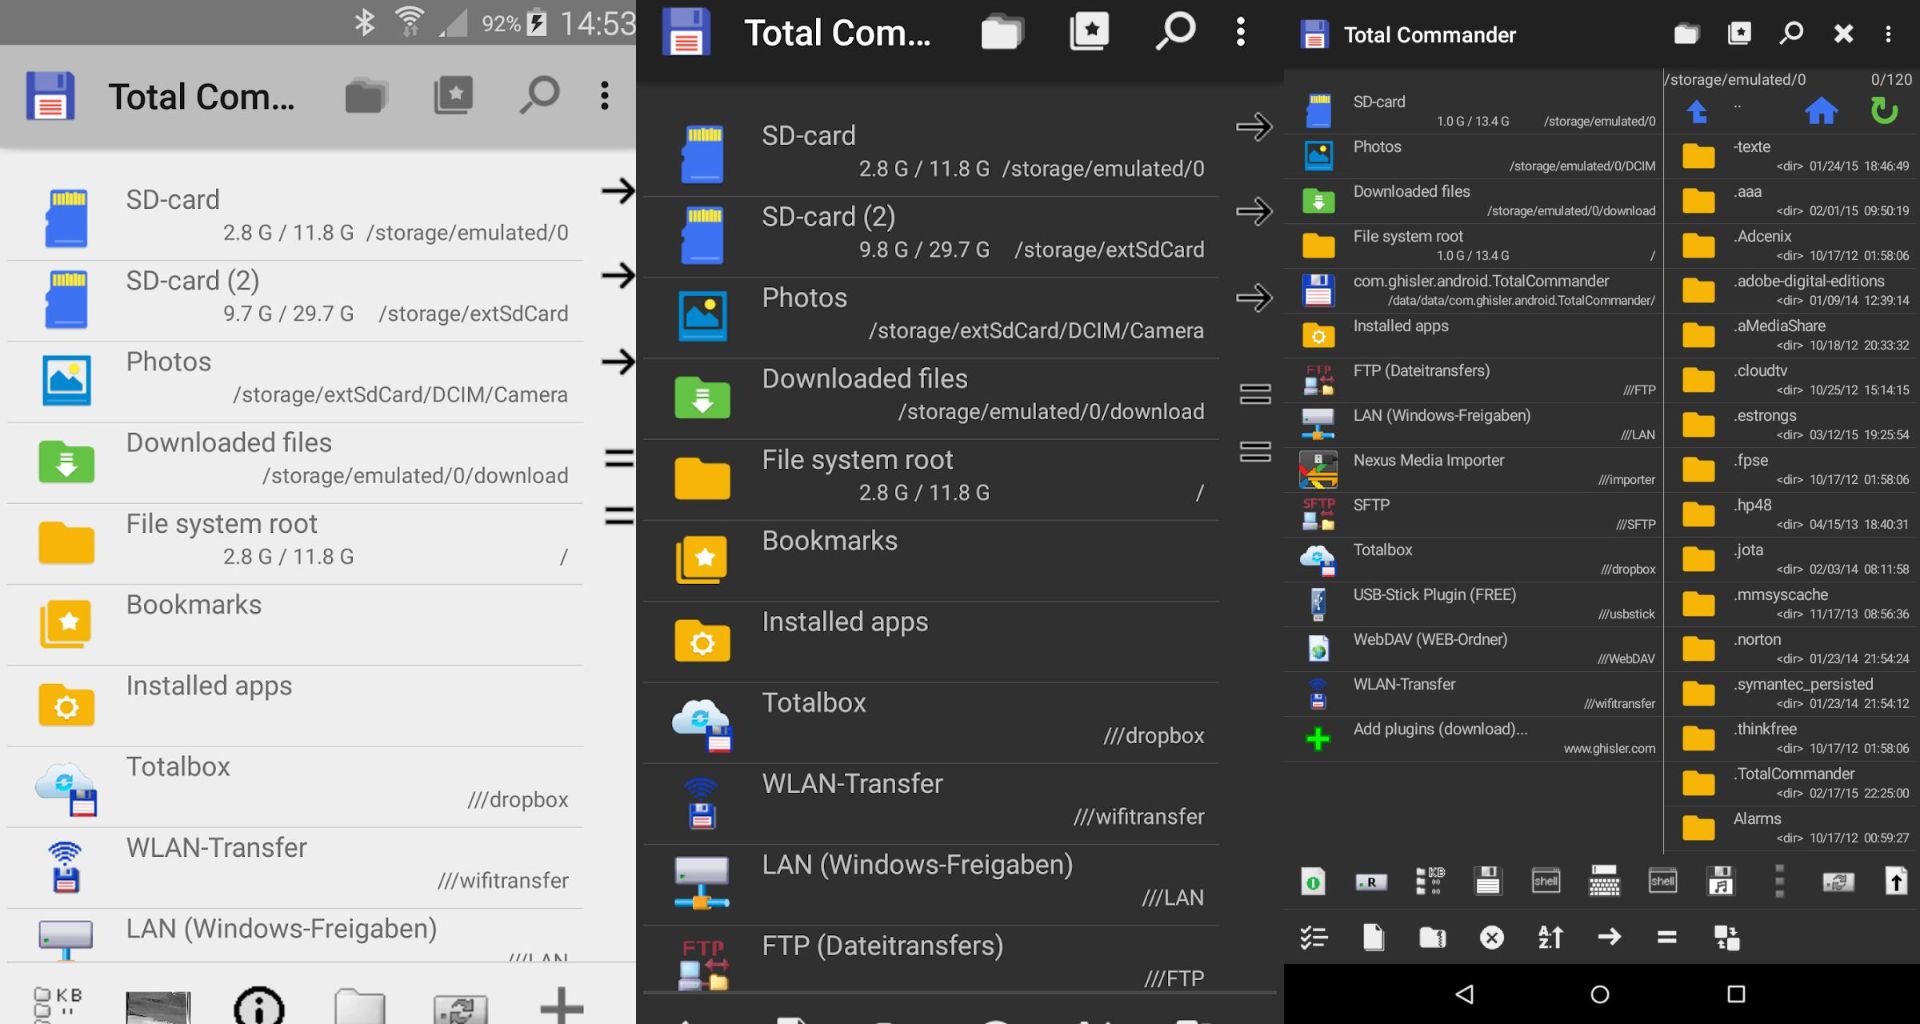Open the .symantec_persisted folder

[x=1793, y=693]
